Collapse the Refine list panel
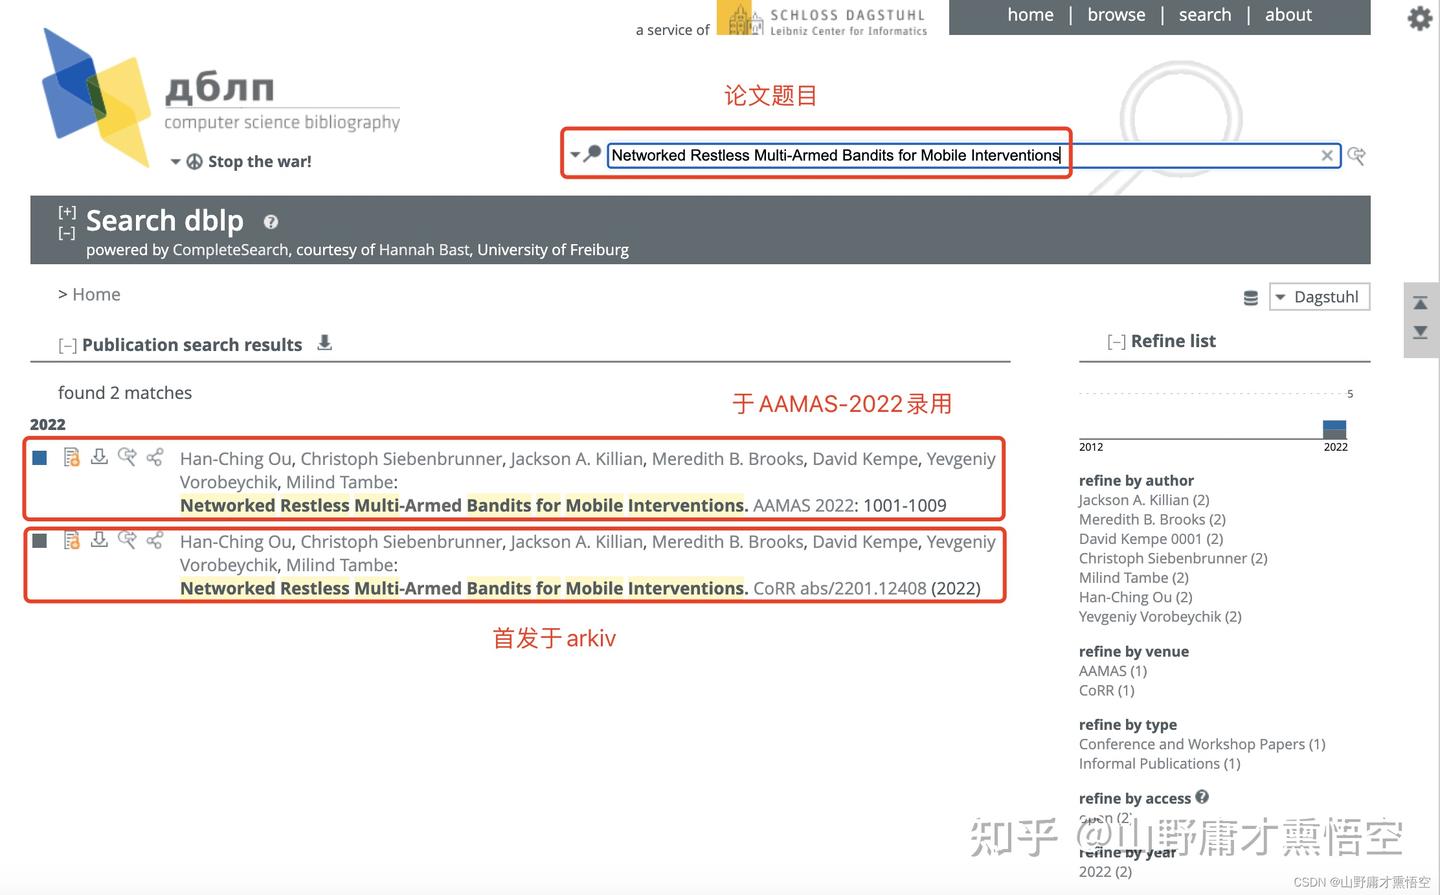Screen dimensions: 1440x895 [1116, 340]
